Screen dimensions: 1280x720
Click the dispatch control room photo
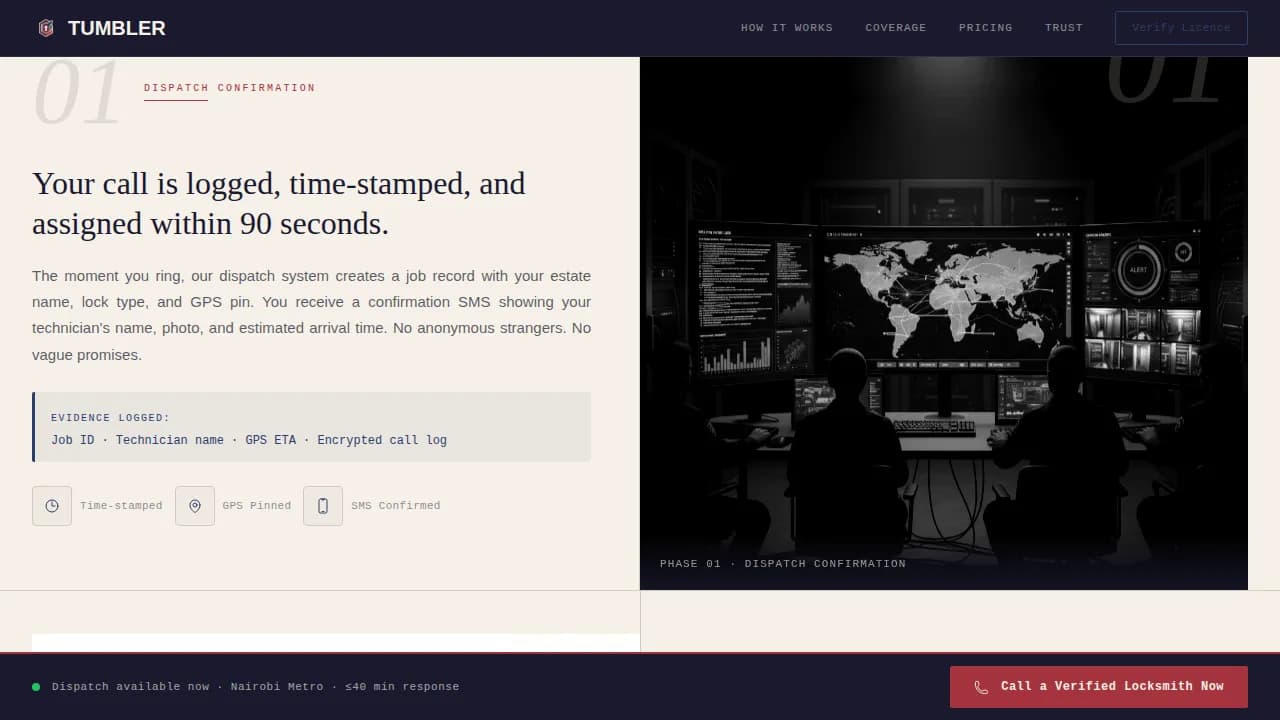(x=944, y=320)
